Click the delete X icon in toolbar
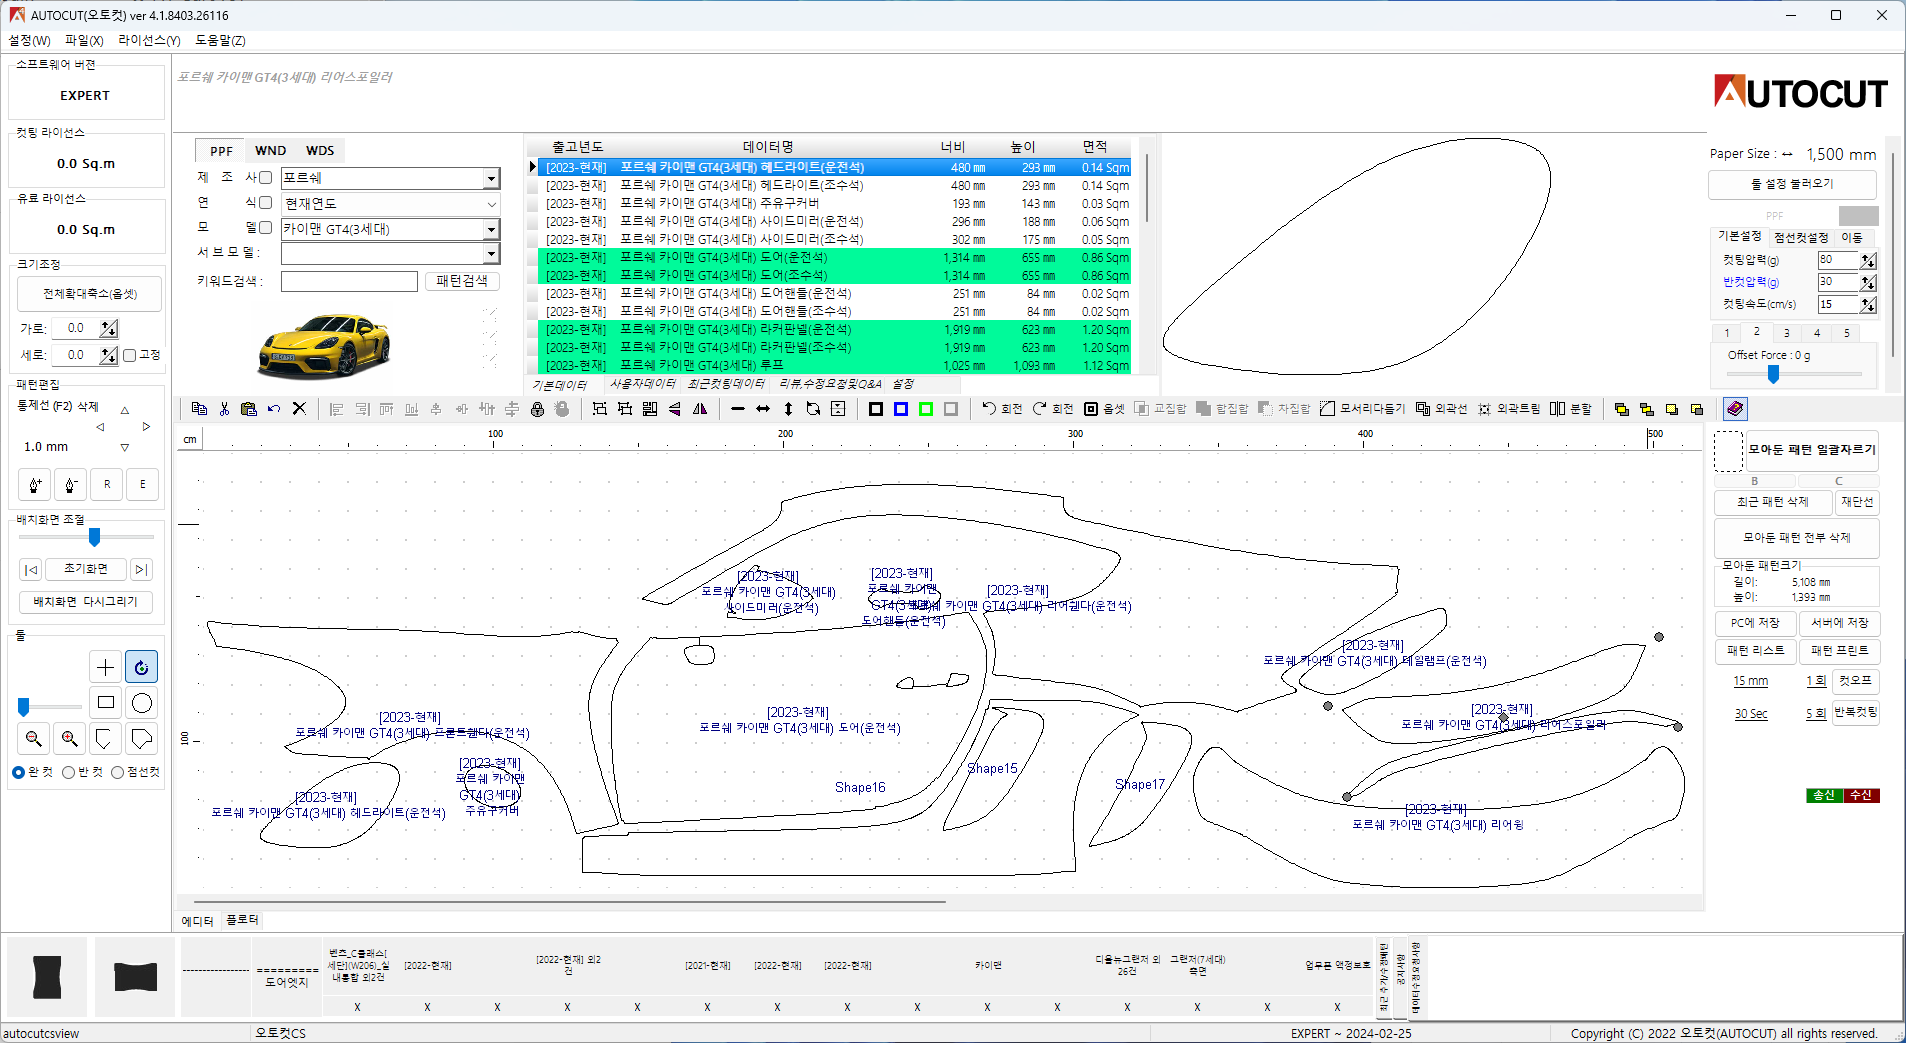 299,409
